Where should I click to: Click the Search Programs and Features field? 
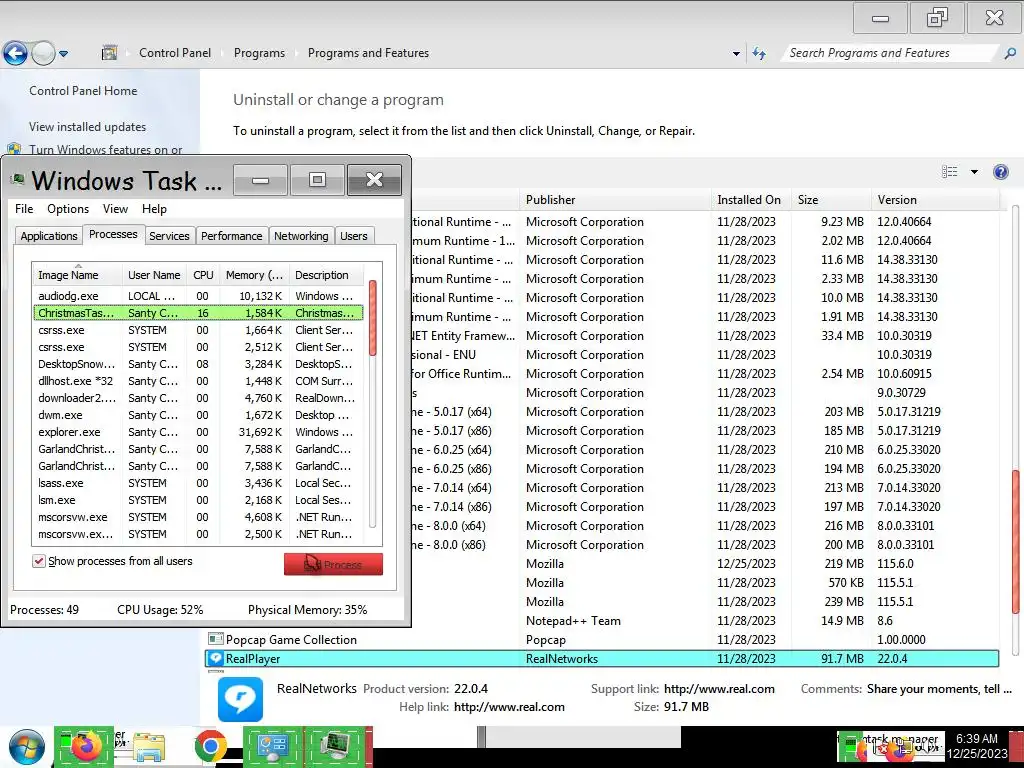pyautogui.click(x=889, y=53)
